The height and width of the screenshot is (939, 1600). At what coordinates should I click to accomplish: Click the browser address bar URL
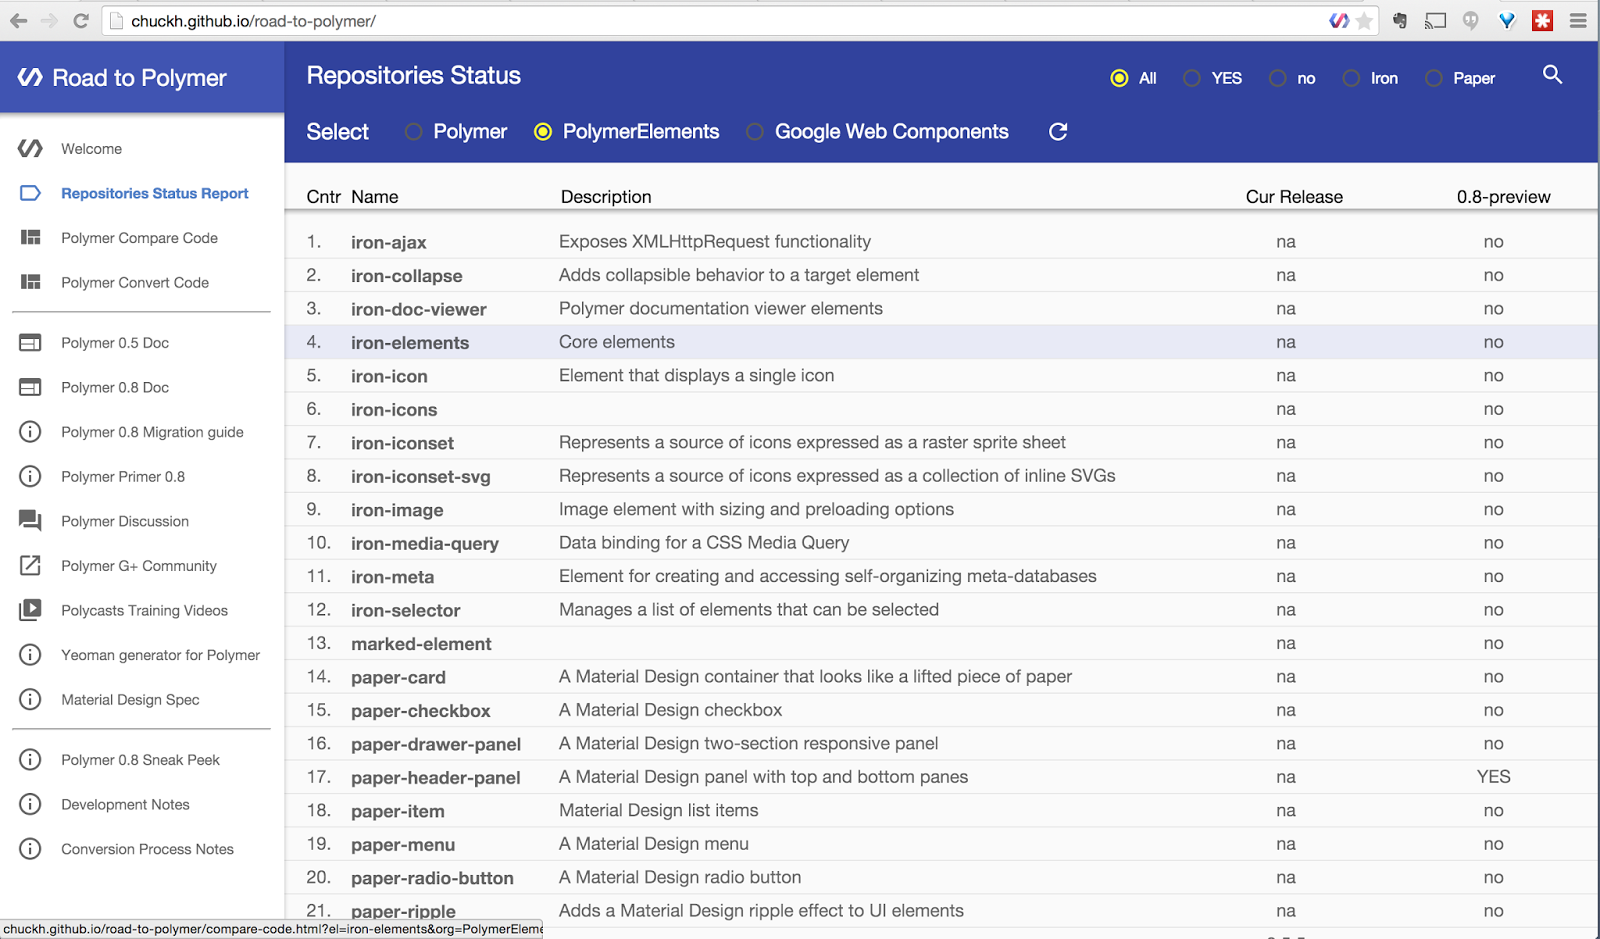[x=254, y=21]
